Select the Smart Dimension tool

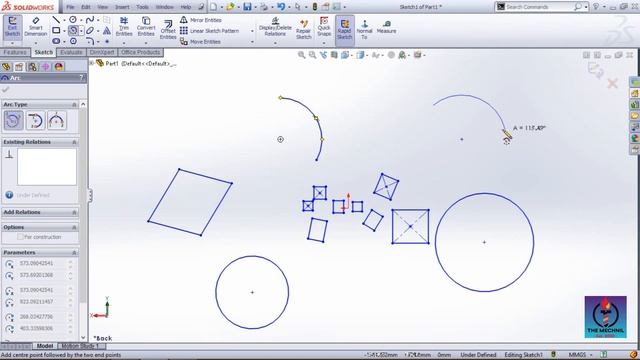tap(36, 27)
